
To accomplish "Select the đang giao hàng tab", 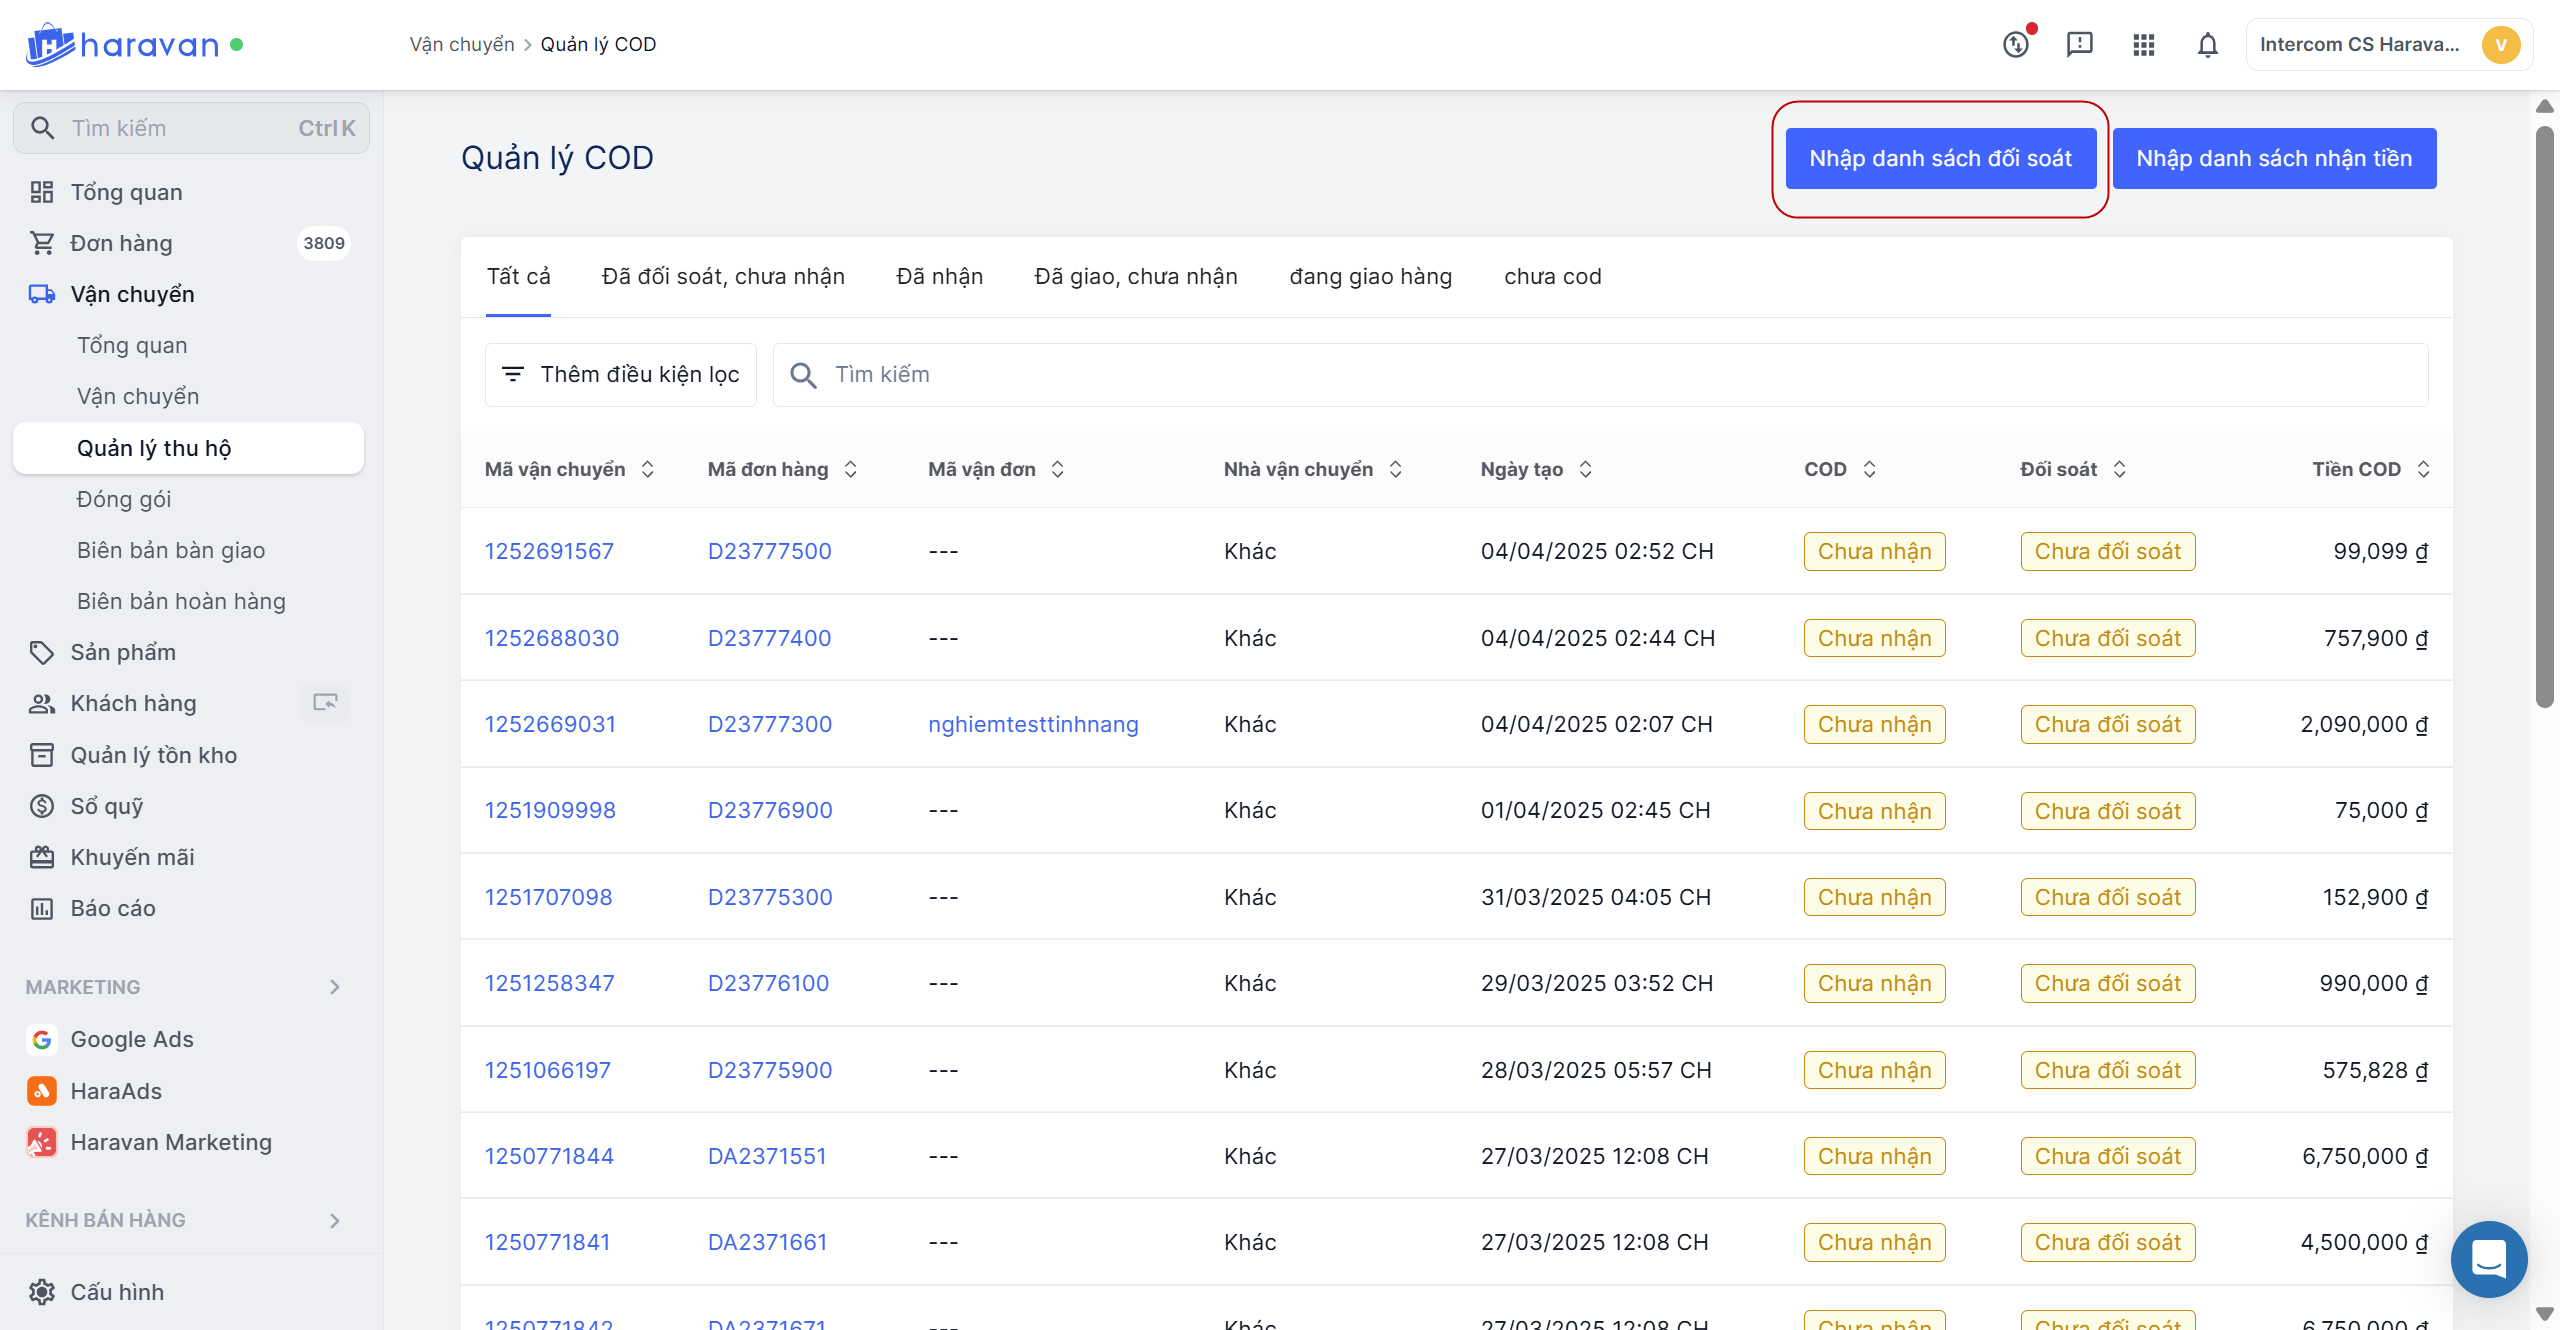I will pyautogui.click(x=1370, y=277).
